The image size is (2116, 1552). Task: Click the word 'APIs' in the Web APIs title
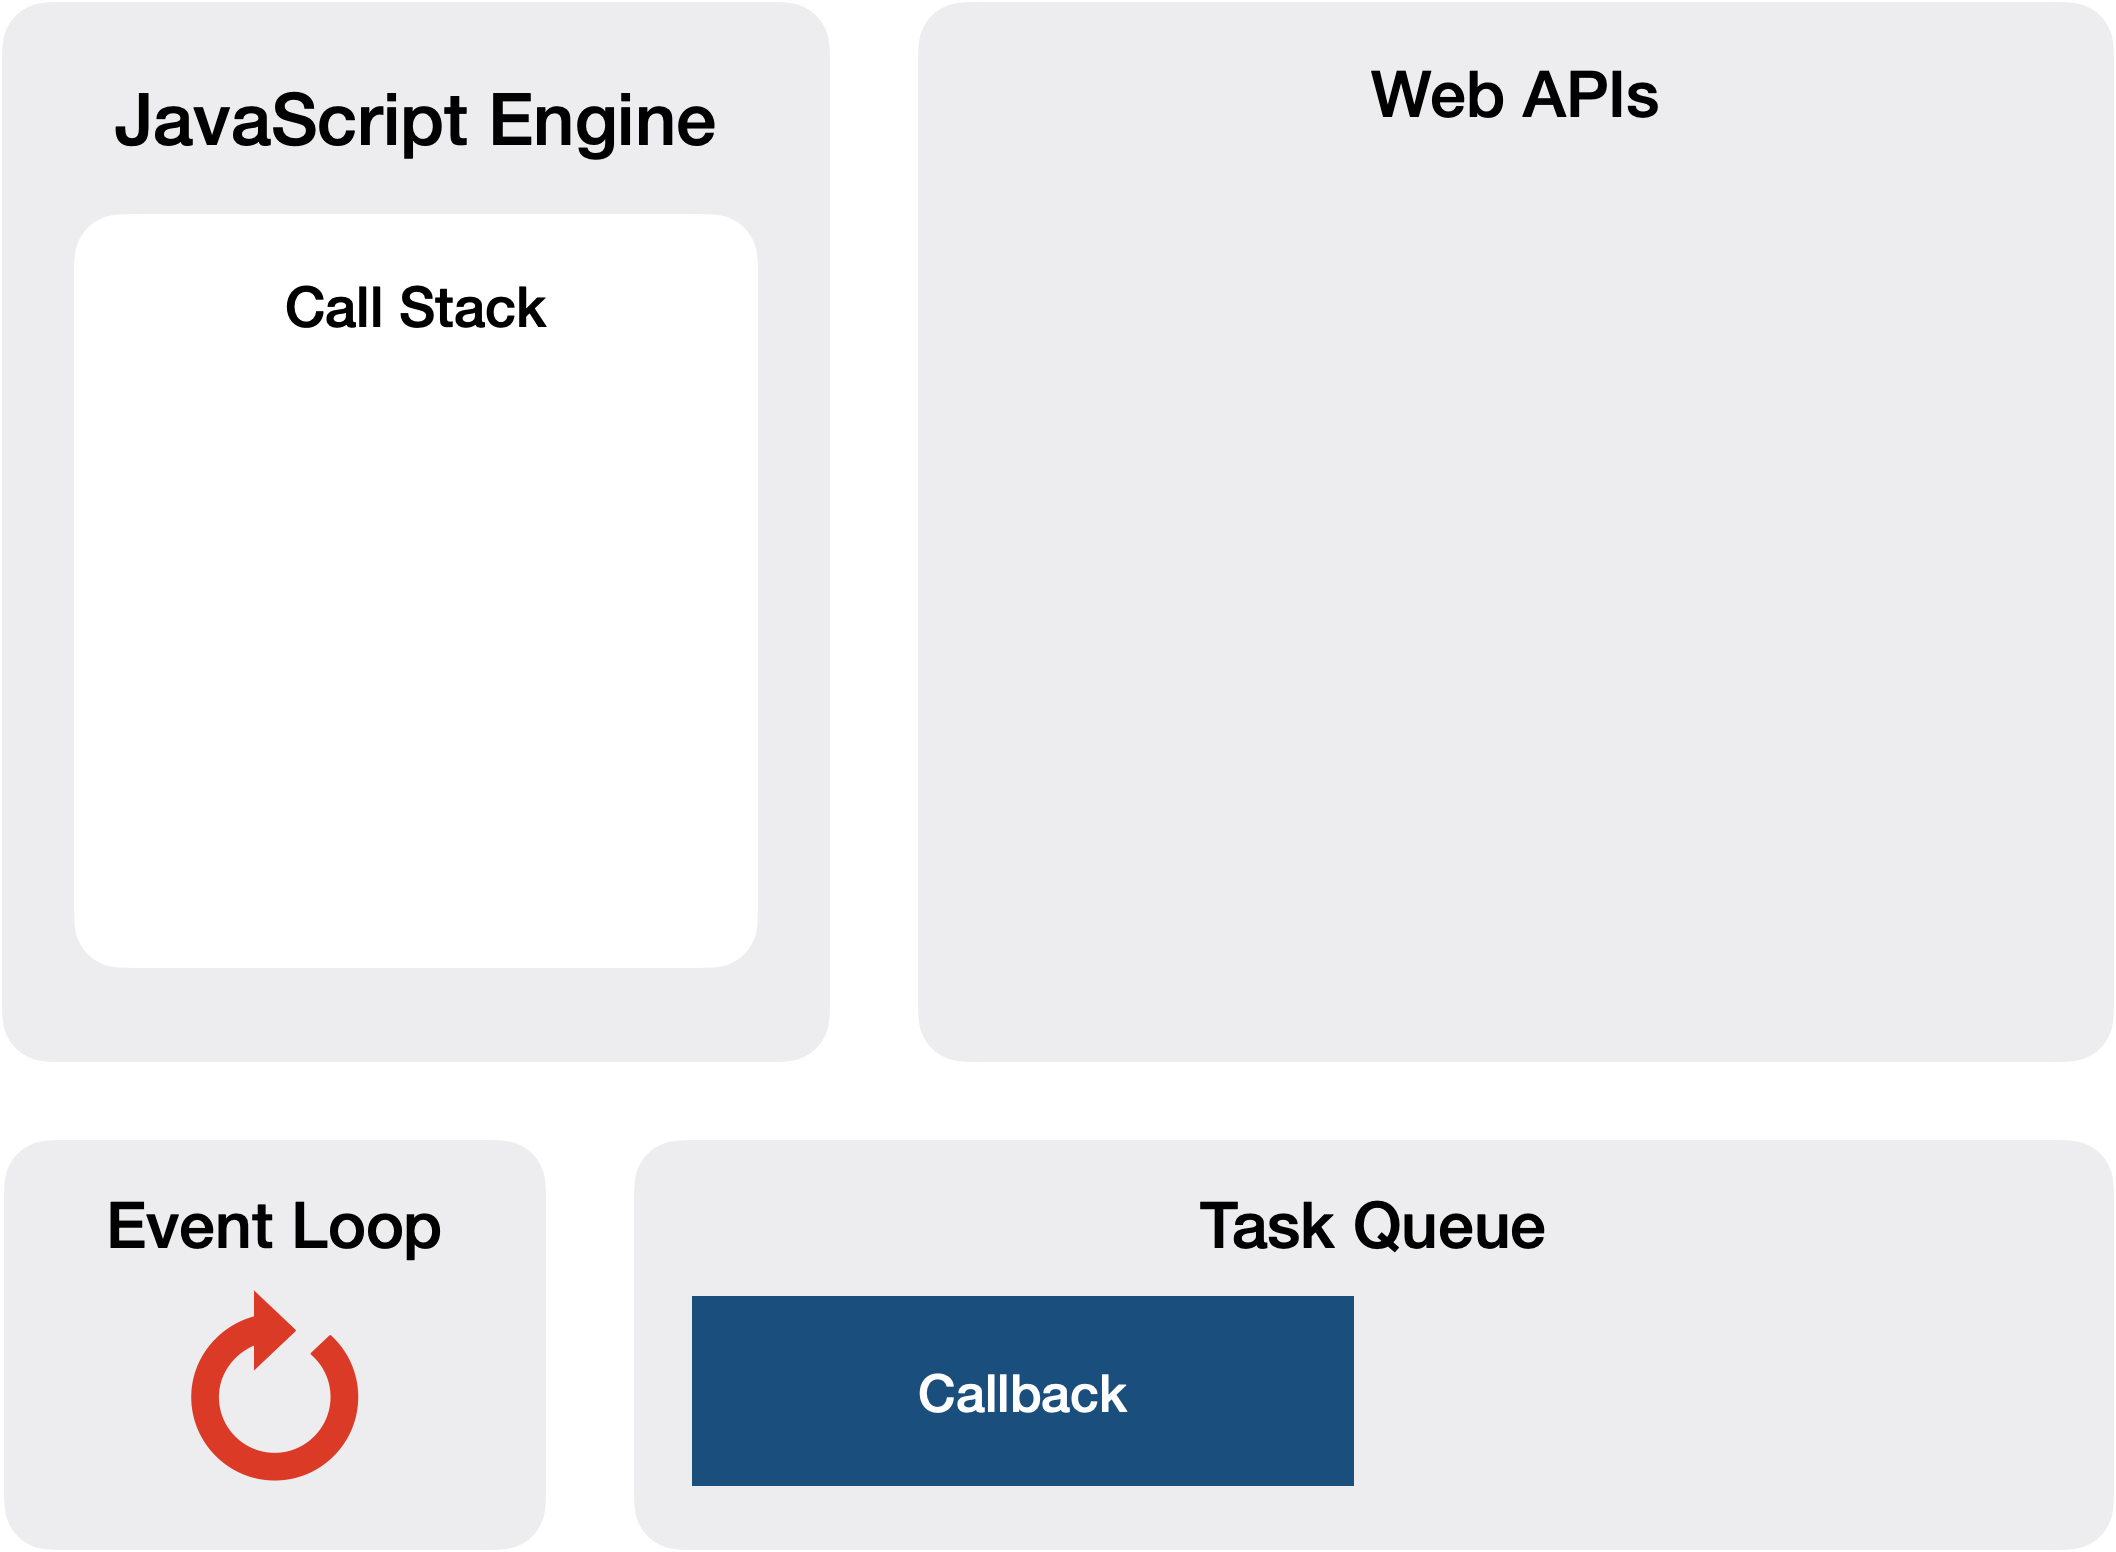[1592, 95]
